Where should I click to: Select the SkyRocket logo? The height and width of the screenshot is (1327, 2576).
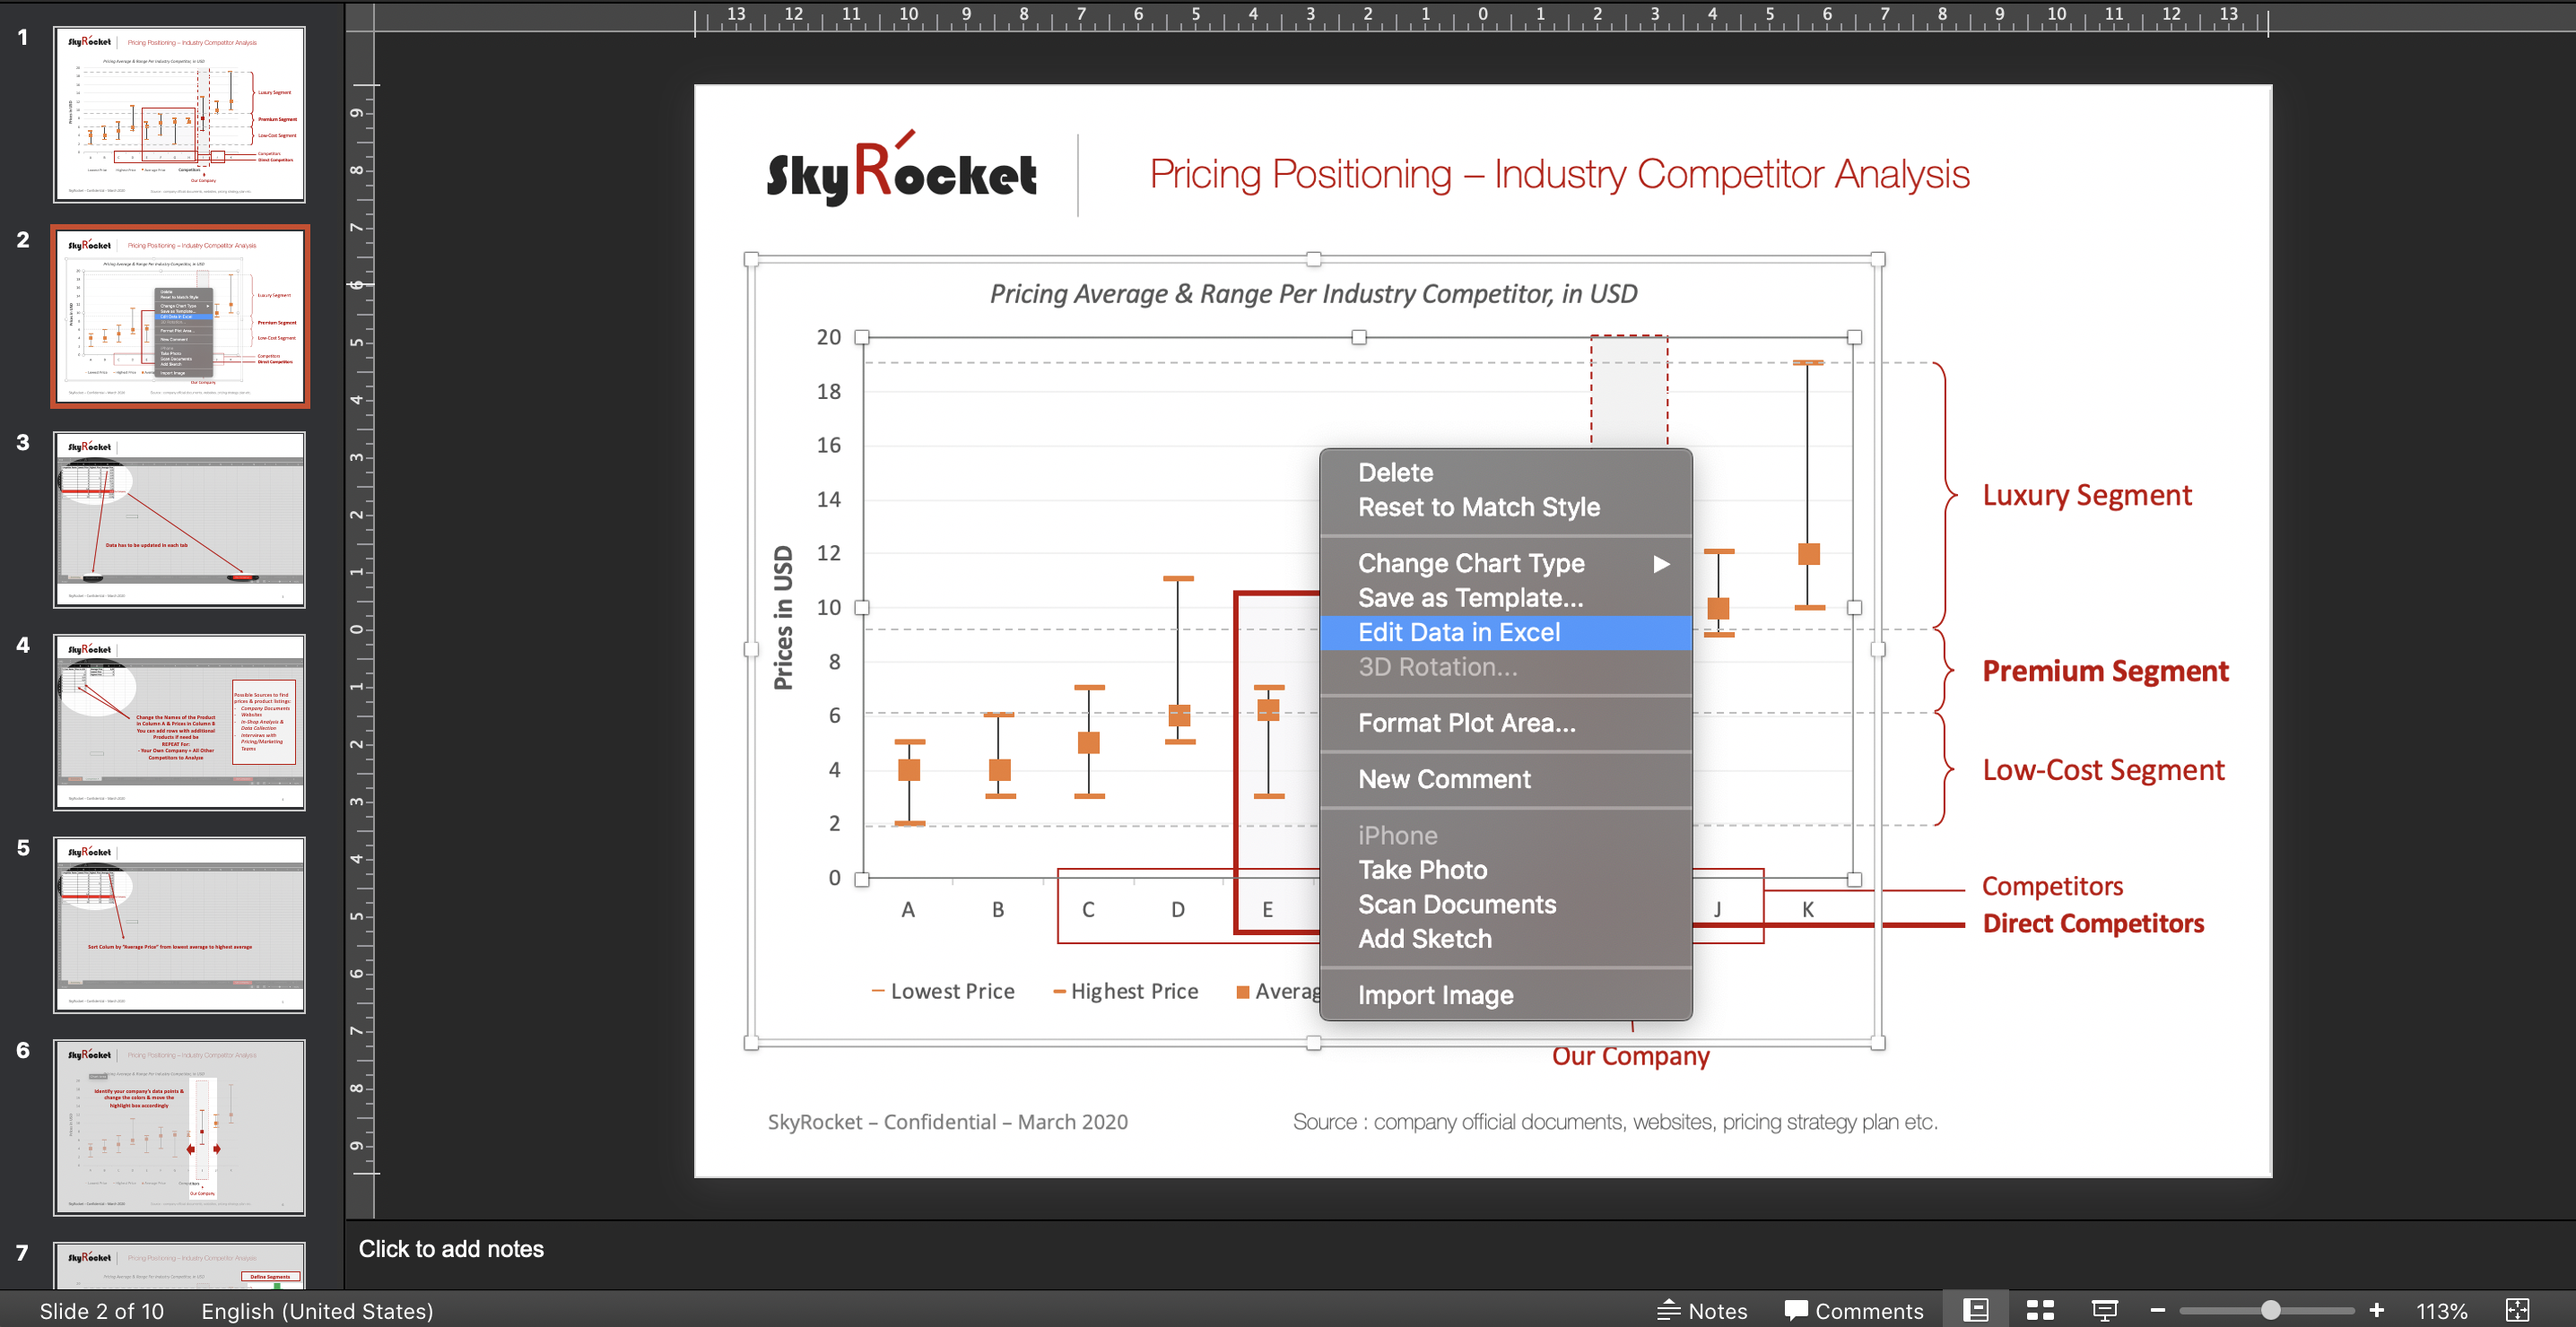pyautogui.click(x=902, y=169)
